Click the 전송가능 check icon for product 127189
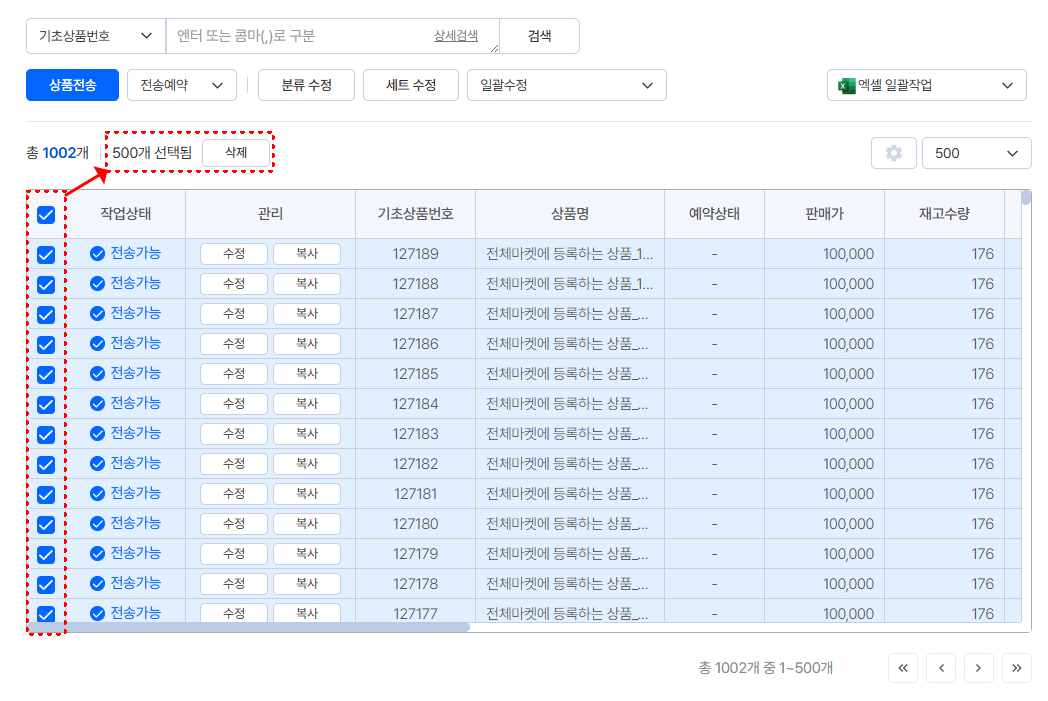Viewport: 1048px width, 701px height. tap(97, 254)
